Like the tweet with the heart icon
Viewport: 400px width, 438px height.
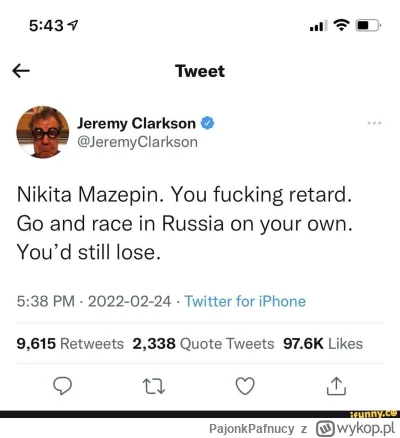coord(245,386)
